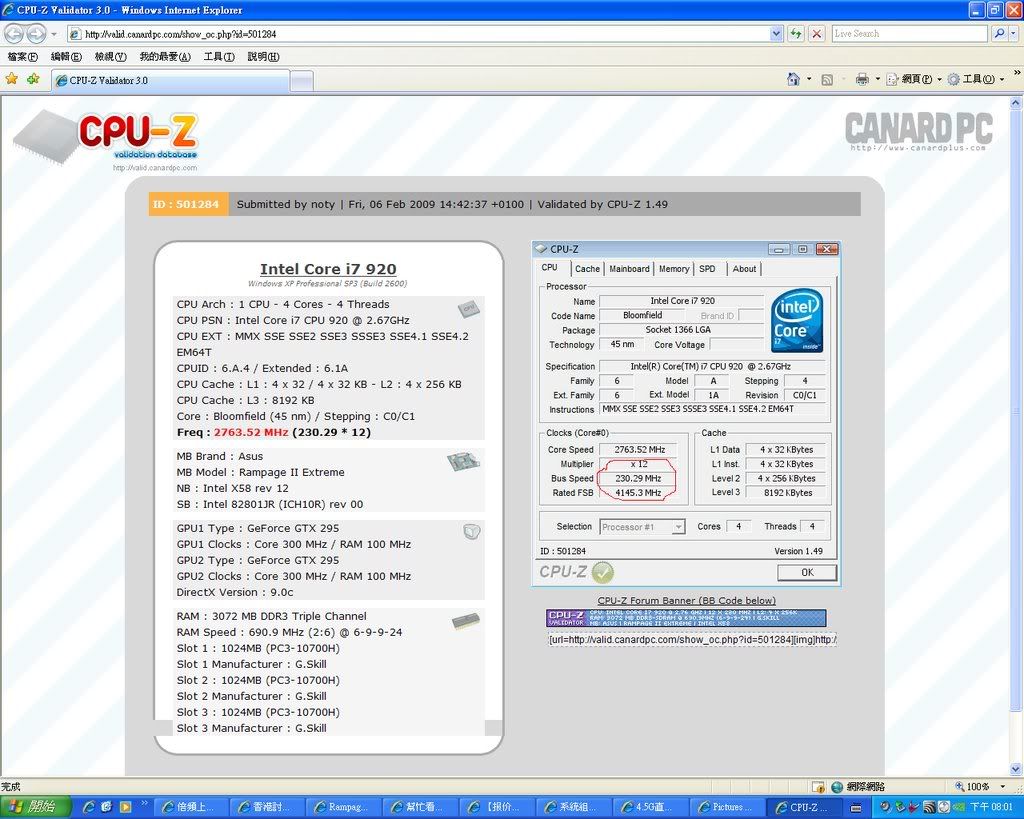Open the 我的最愛(A) Favorites menu
Screen dimensions: 1024x819
pos(165,57)
